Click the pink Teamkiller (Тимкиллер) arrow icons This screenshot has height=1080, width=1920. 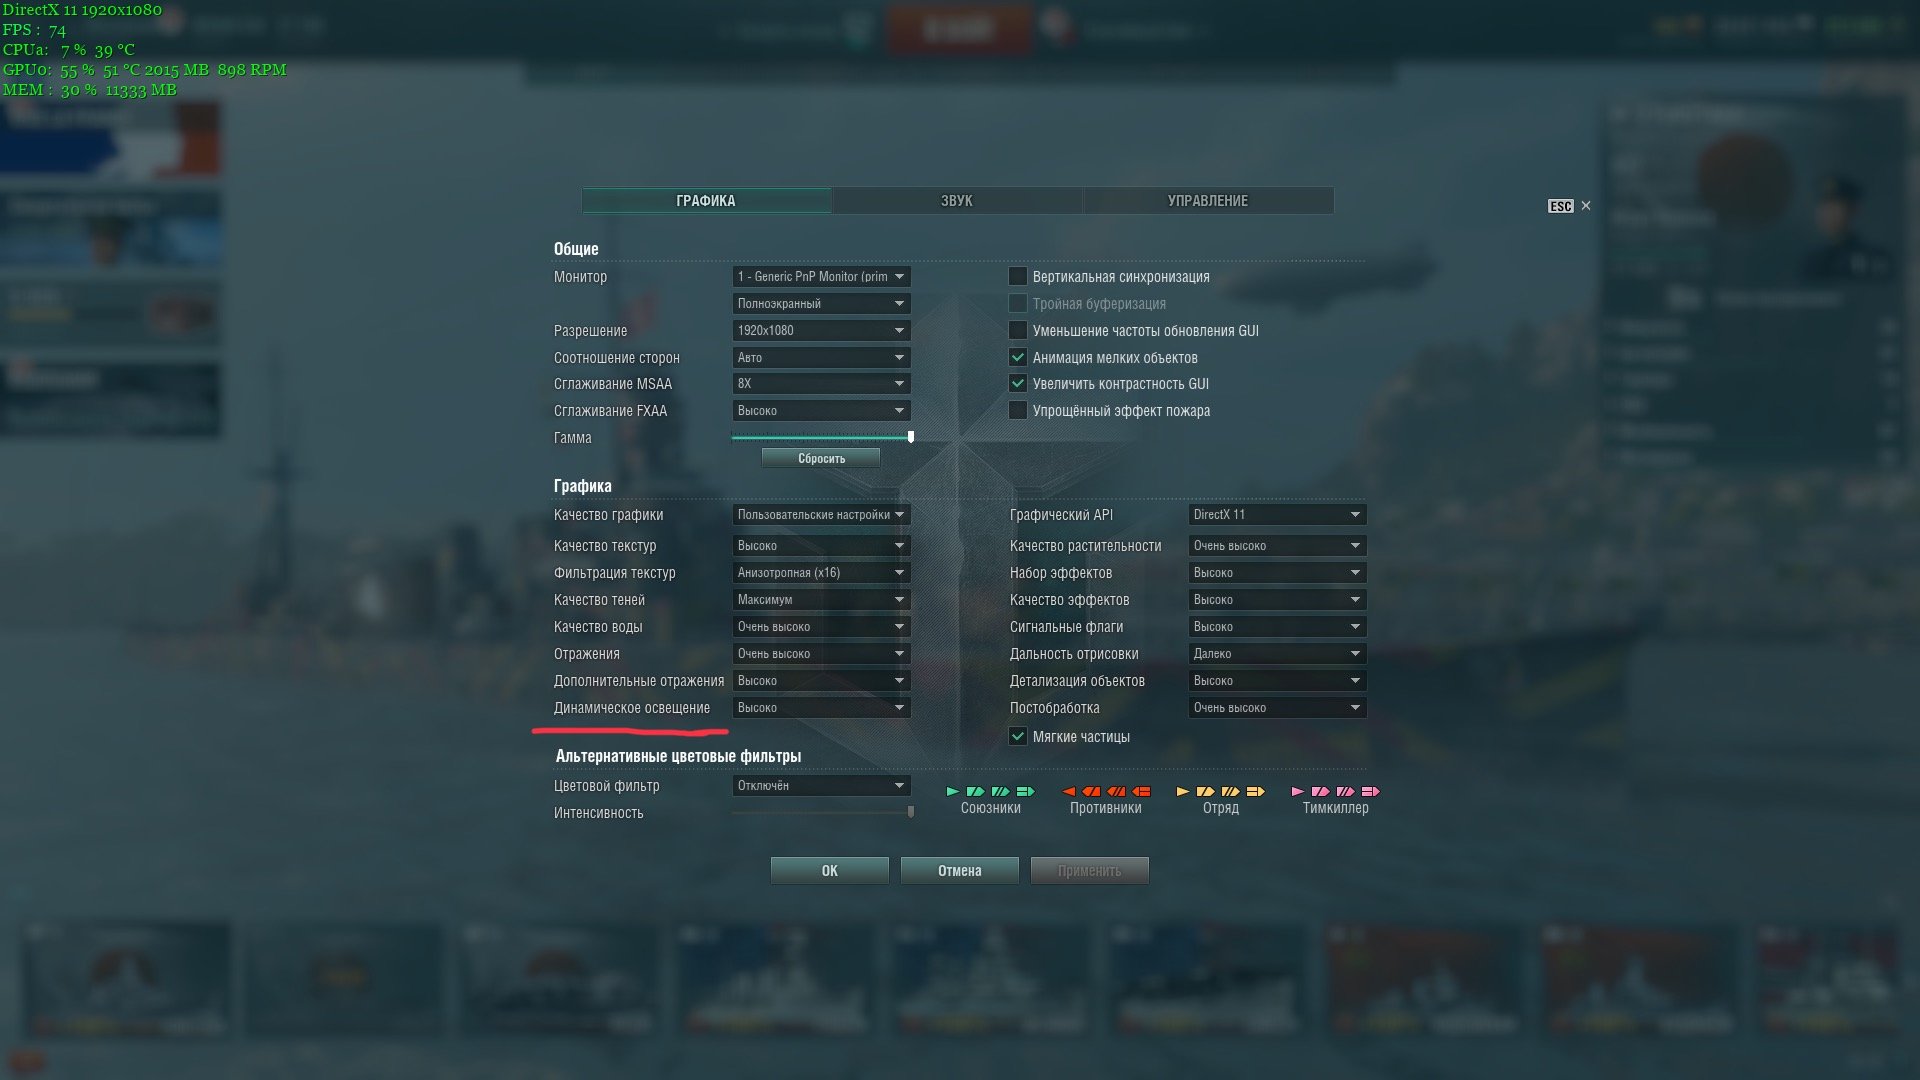[x=1336, y=791]
